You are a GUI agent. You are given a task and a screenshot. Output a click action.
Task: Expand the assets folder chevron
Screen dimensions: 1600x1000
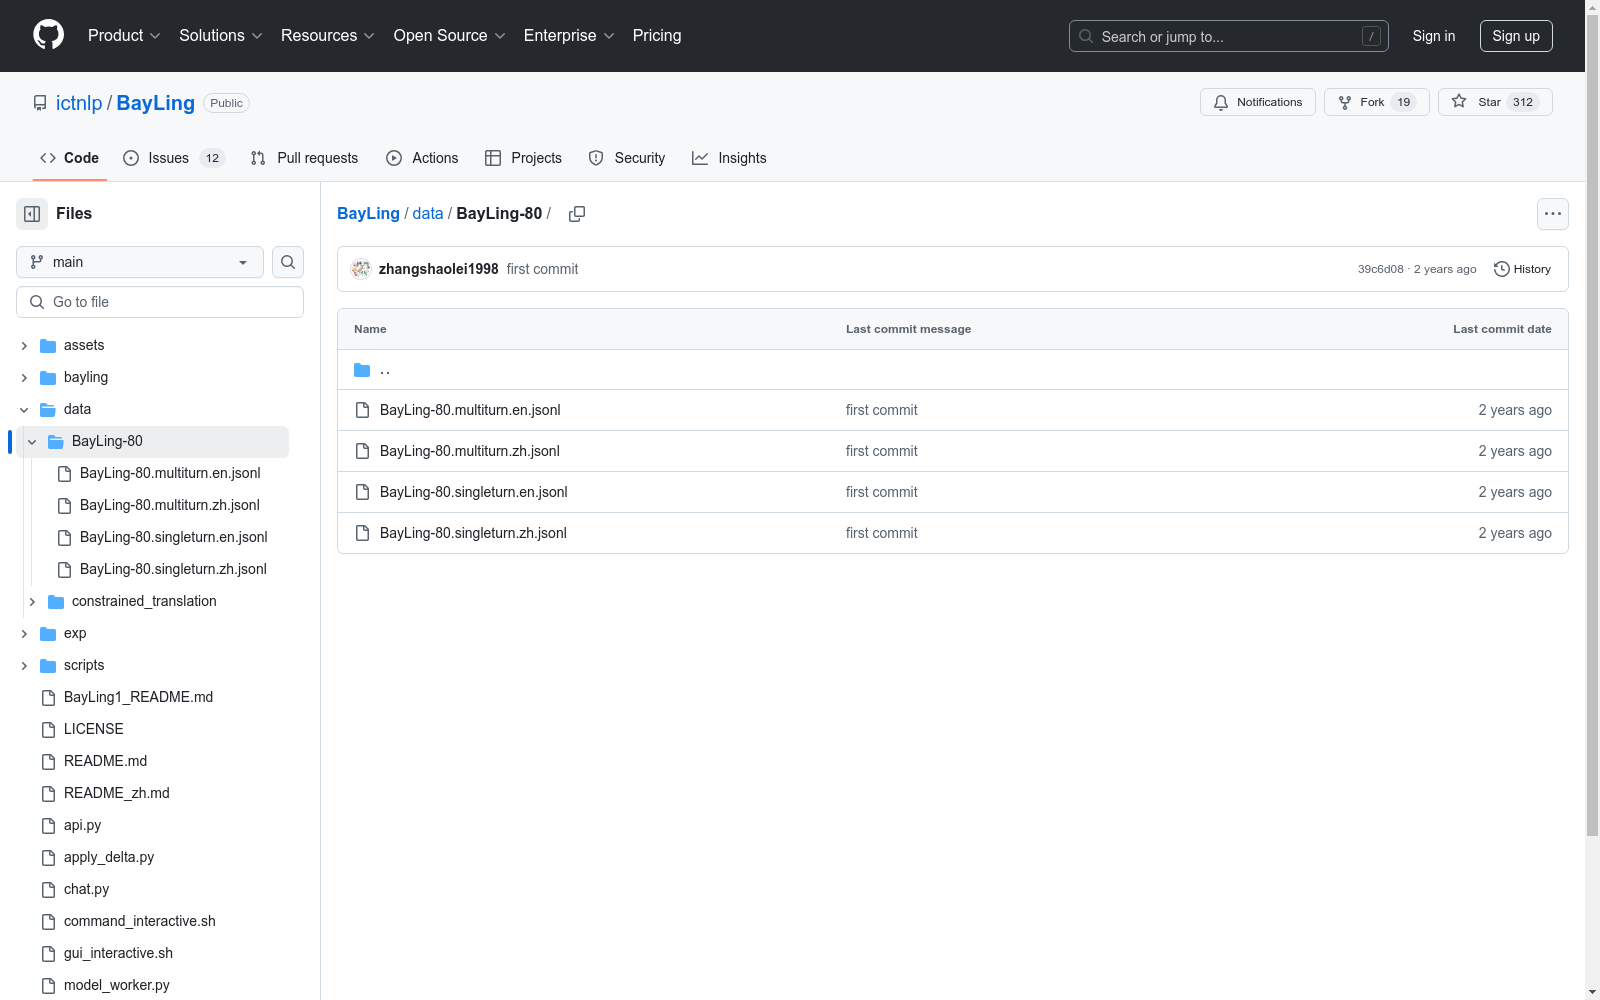[x=24, y=346]
